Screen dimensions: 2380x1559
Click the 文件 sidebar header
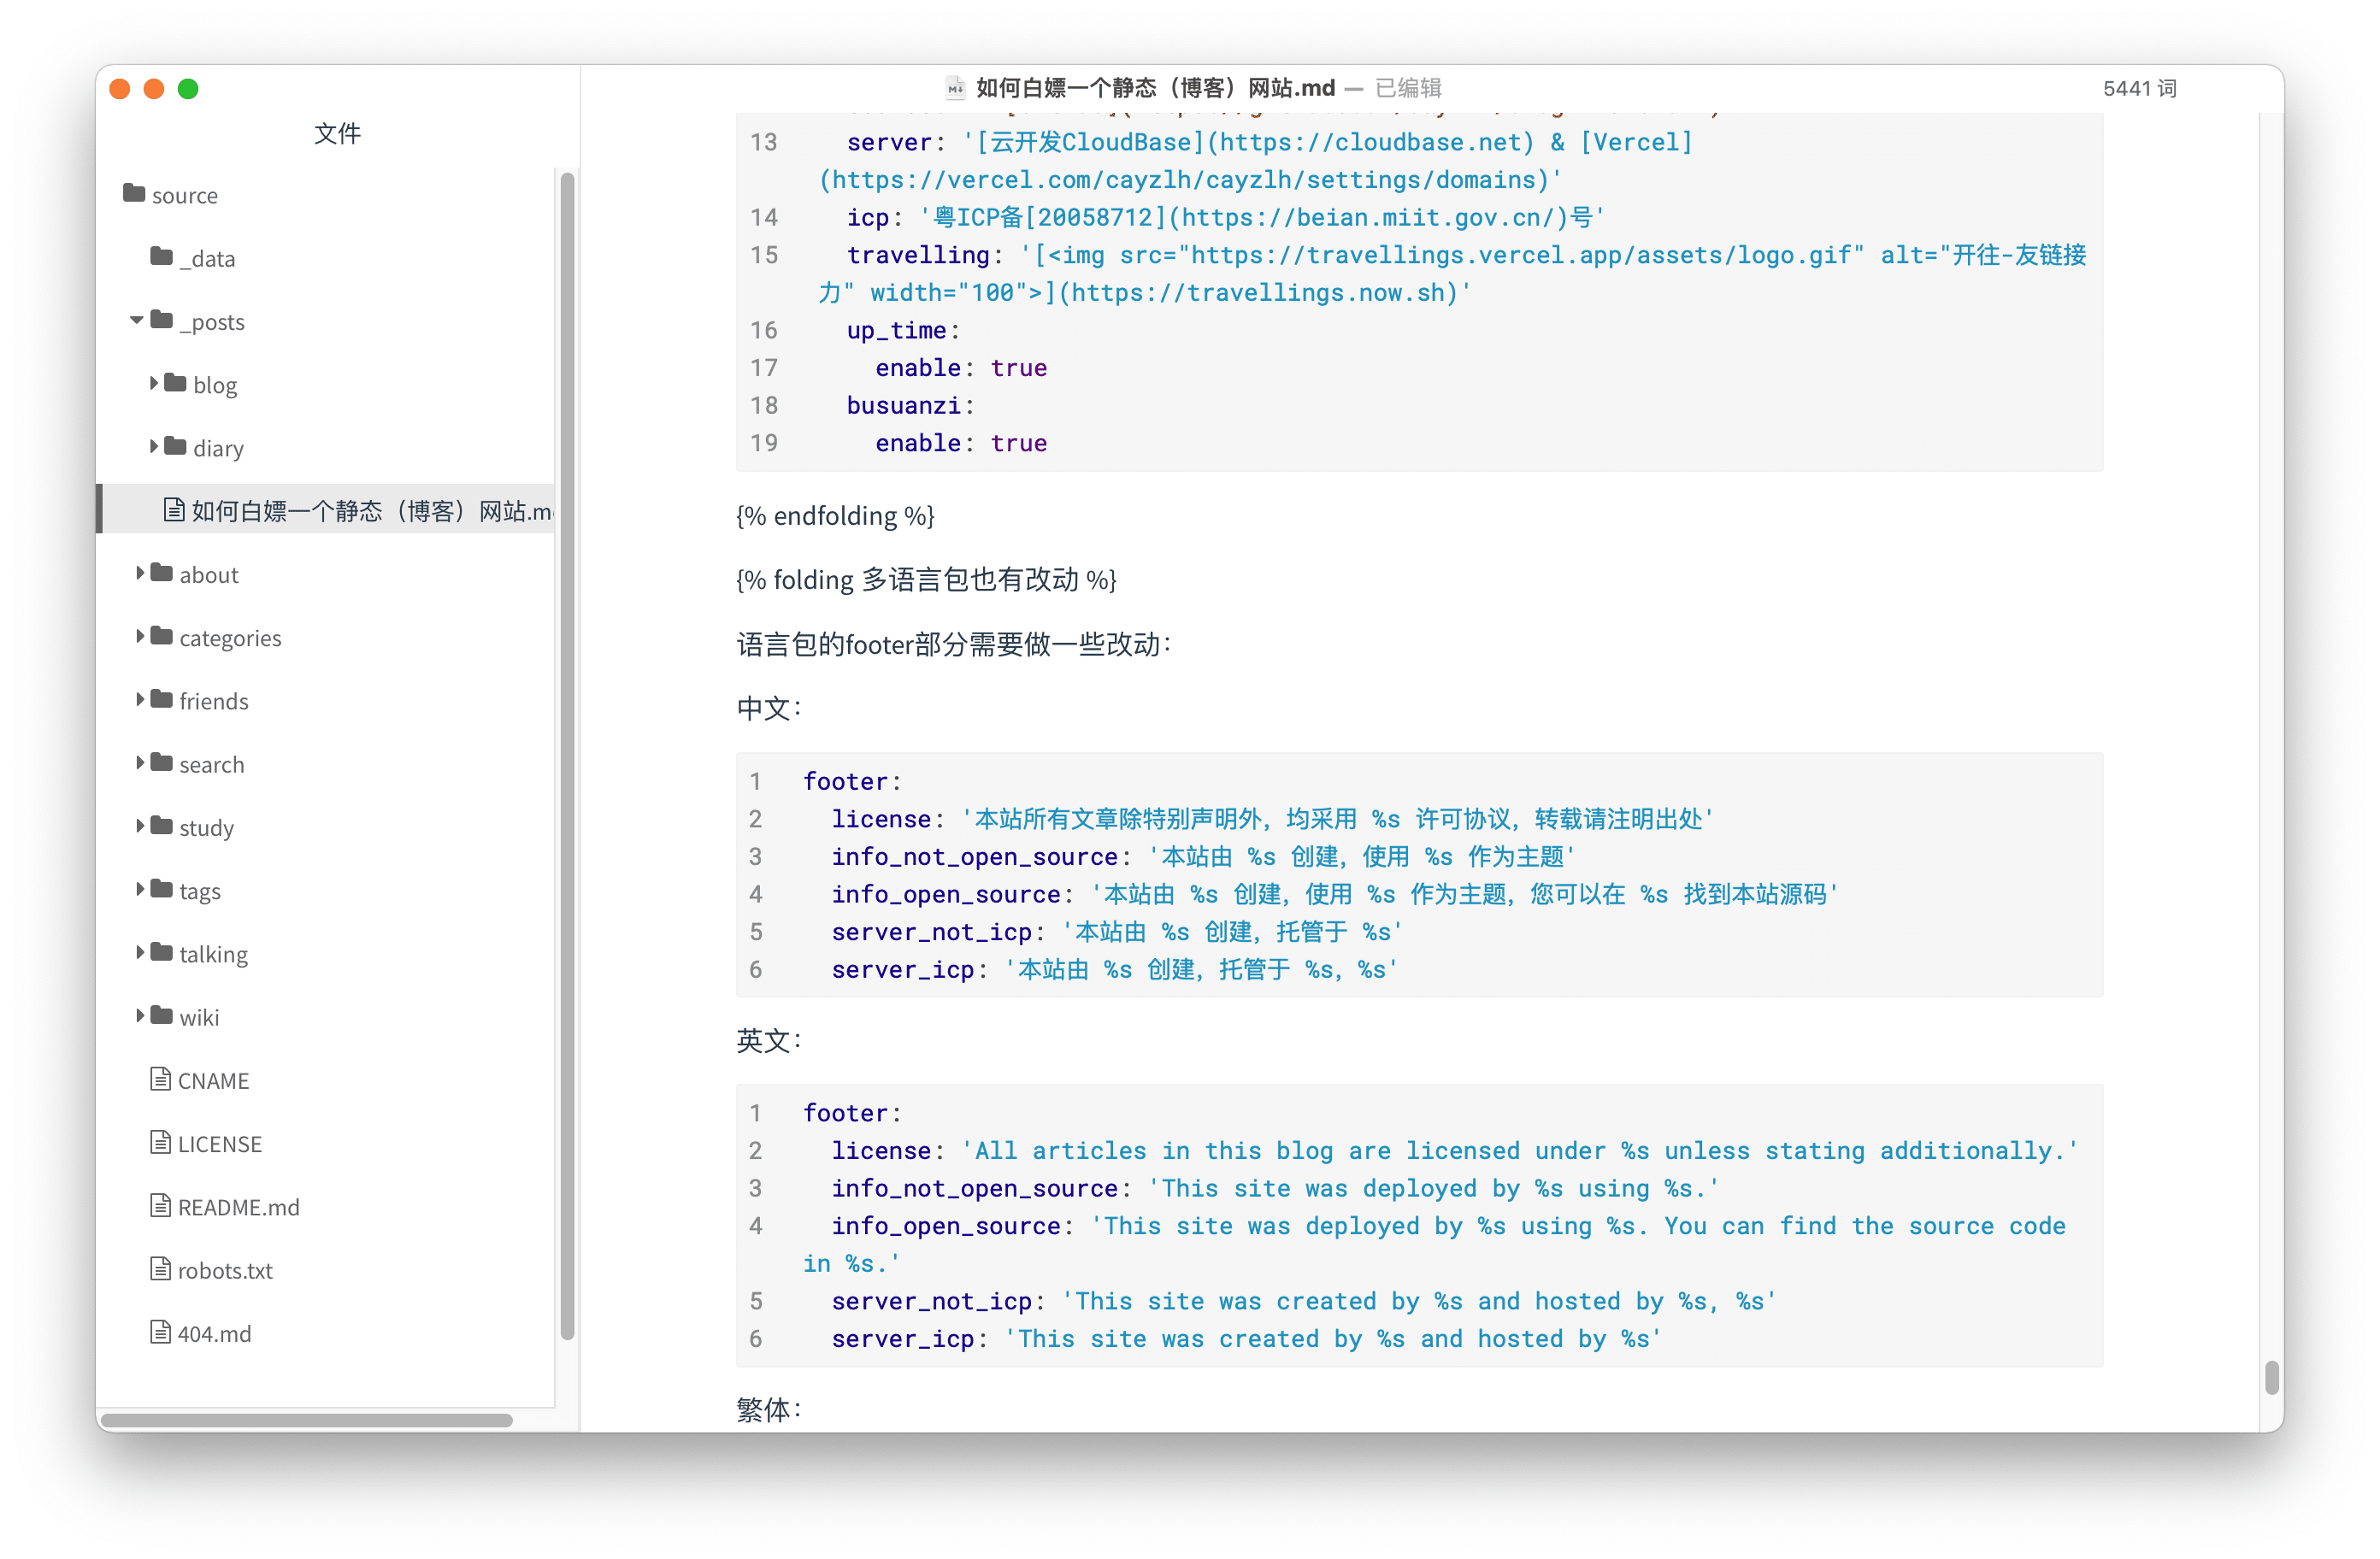337,133
